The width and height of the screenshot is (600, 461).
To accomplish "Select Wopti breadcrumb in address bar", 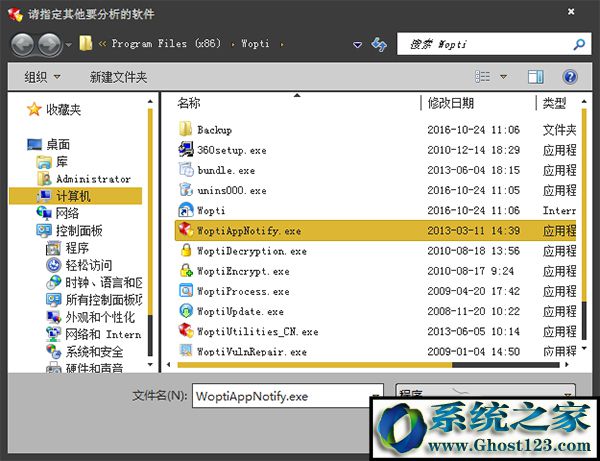I will [255, 44].
